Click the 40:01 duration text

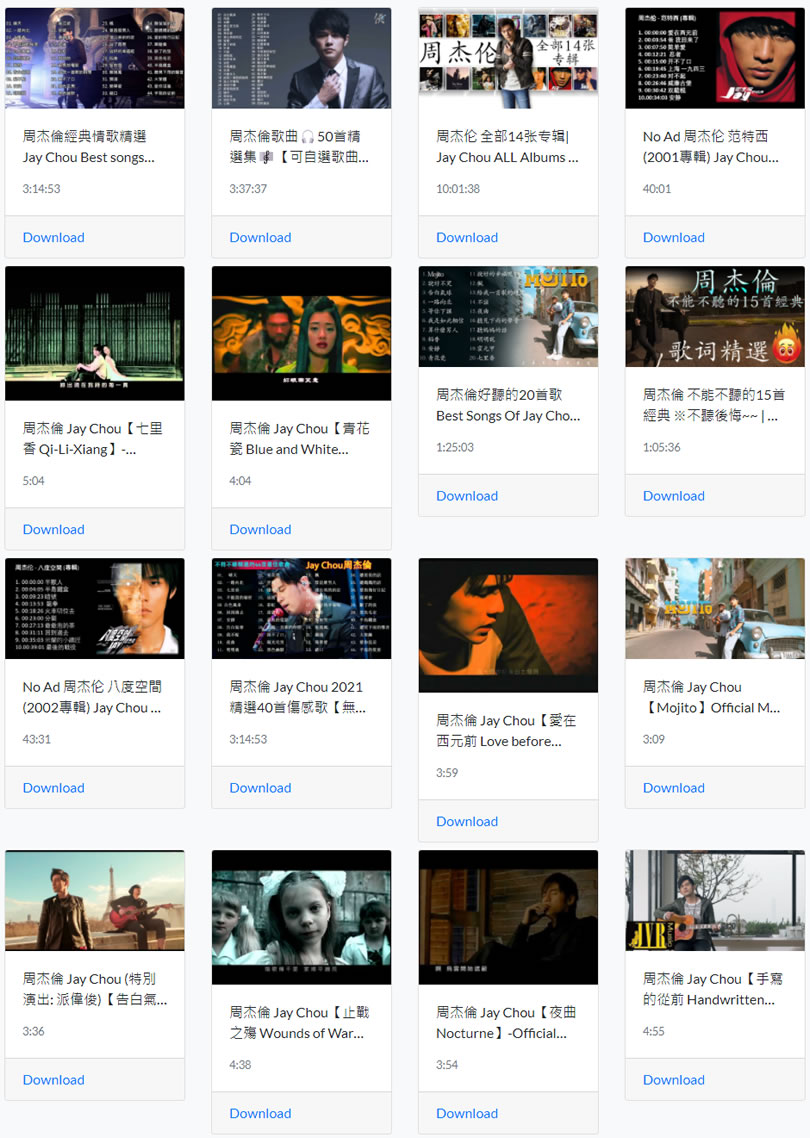point(657,189)
